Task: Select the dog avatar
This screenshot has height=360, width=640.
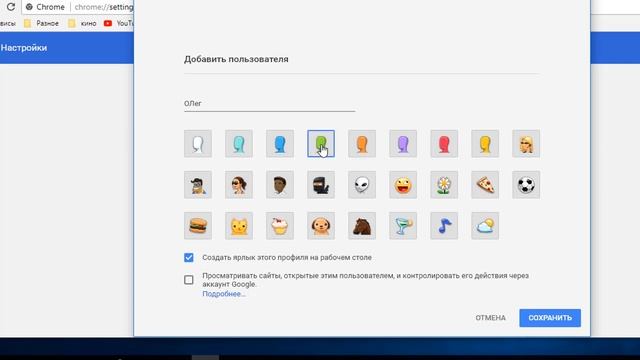Action: pos(321,226)
